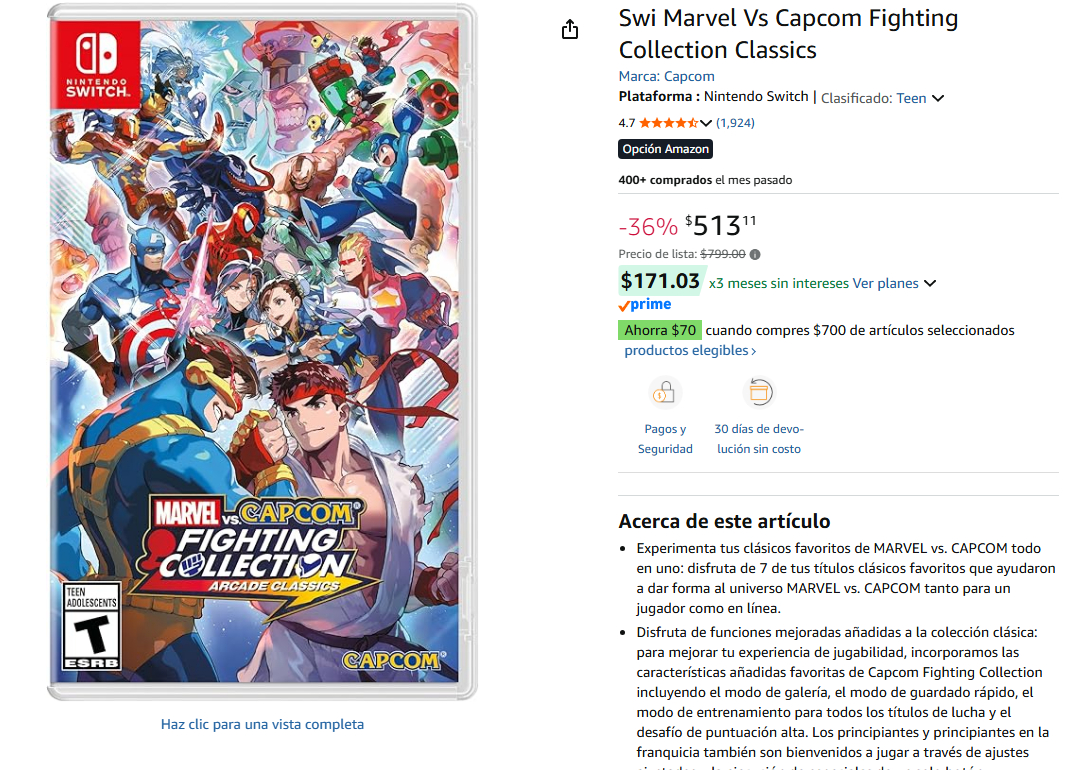Click the 30-day return box icon
This screenshot has height=770, width=1082.
tap(759, 393)
